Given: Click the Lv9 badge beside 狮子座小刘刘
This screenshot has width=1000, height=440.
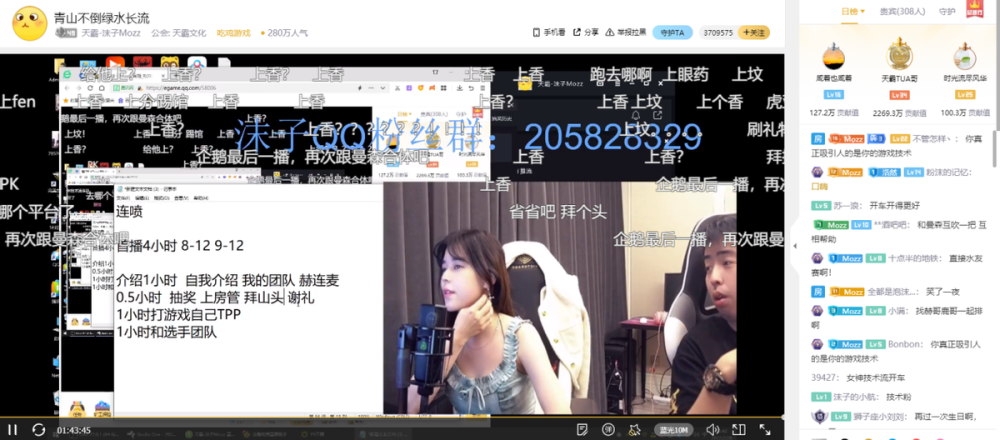Looking at the screenshot, I should click(841, 416).
